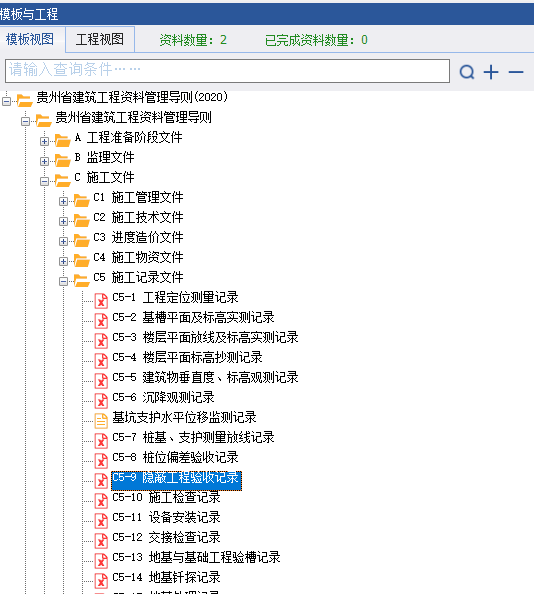The width and height of the screenshot is (534, 594).
Task: Click the PDF icon beside C5-6 沉降观测记录
Action: tap(101, 400)
